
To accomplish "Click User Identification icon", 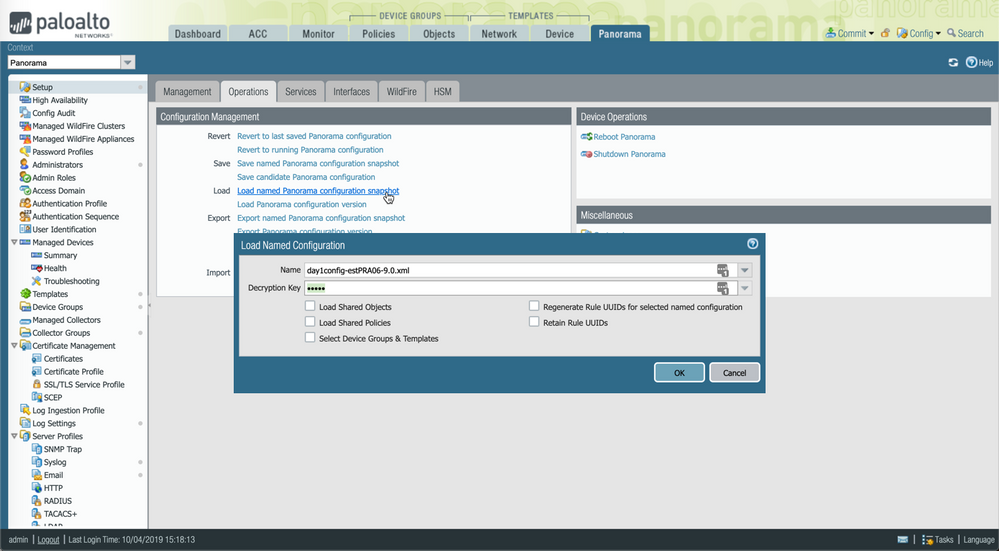I will (25, 229).
